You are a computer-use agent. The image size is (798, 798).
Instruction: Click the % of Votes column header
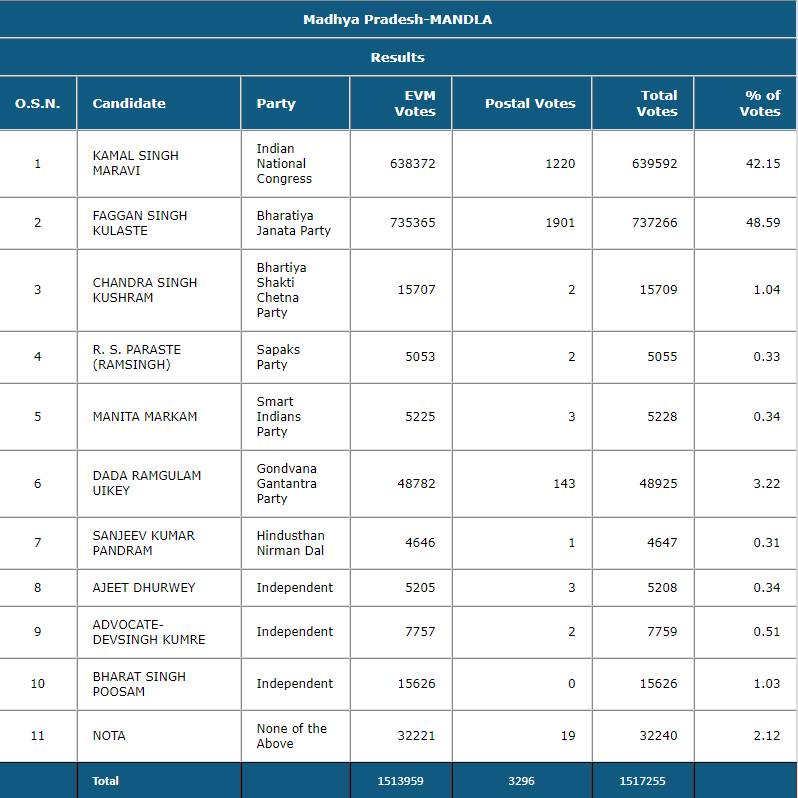[760, 103]
